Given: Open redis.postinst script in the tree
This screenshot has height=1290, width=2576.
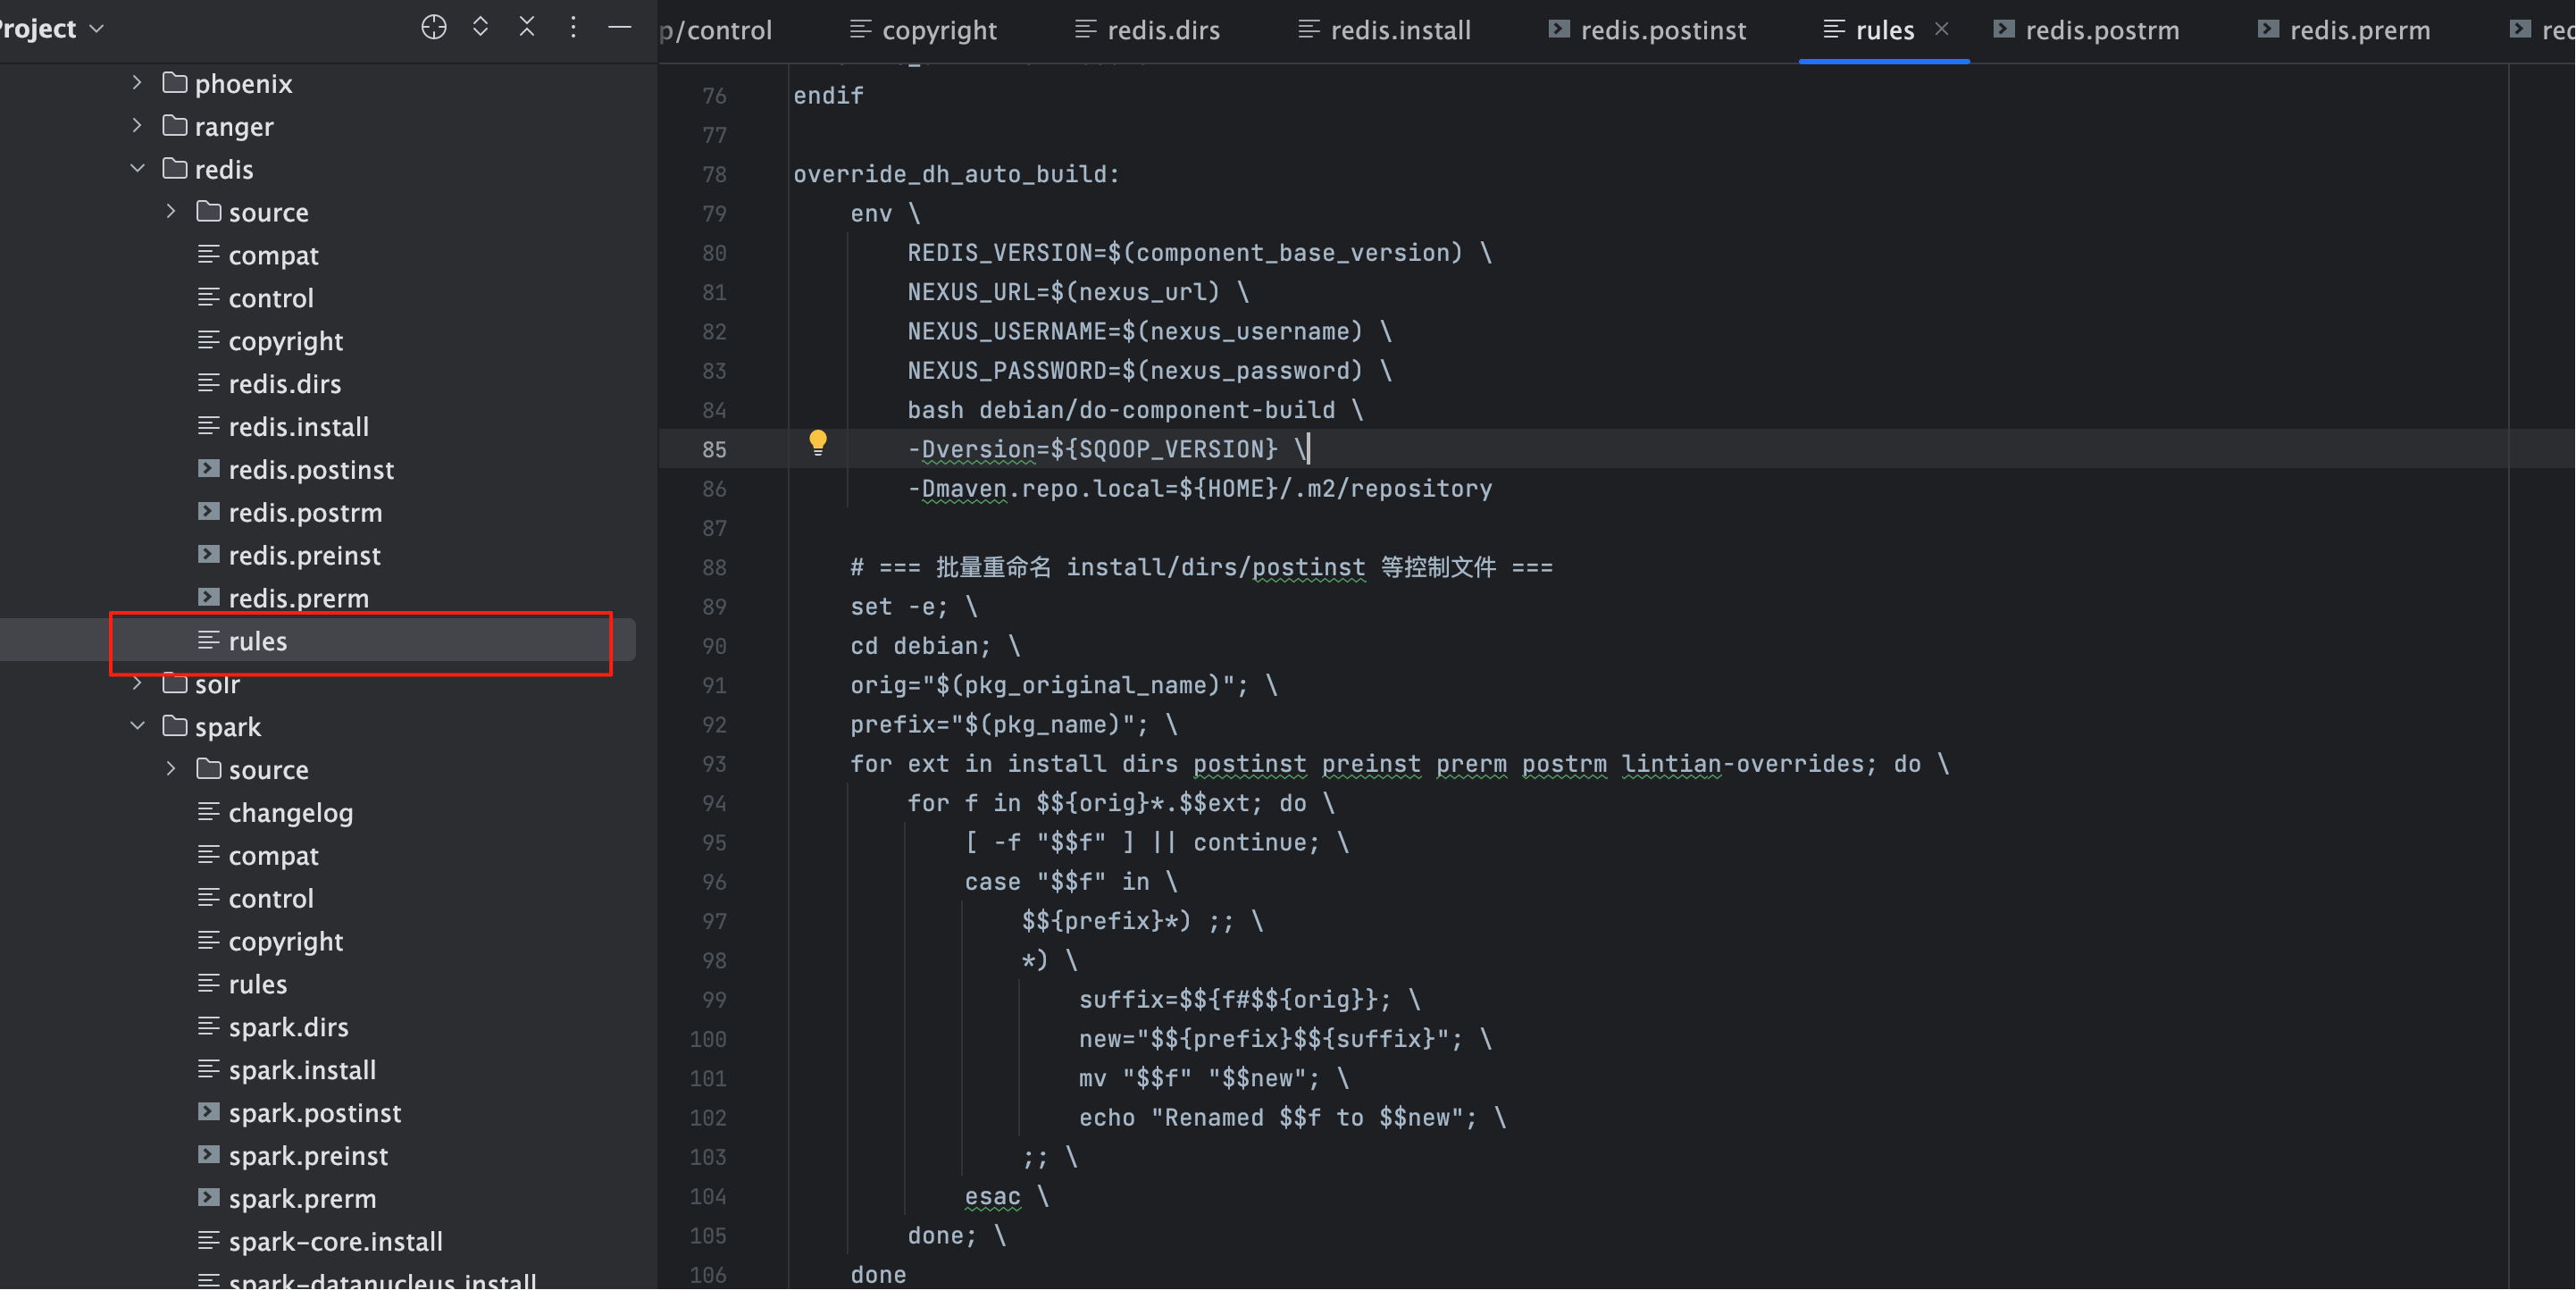Looking at the screenshot, I should [x=311, y=470].
